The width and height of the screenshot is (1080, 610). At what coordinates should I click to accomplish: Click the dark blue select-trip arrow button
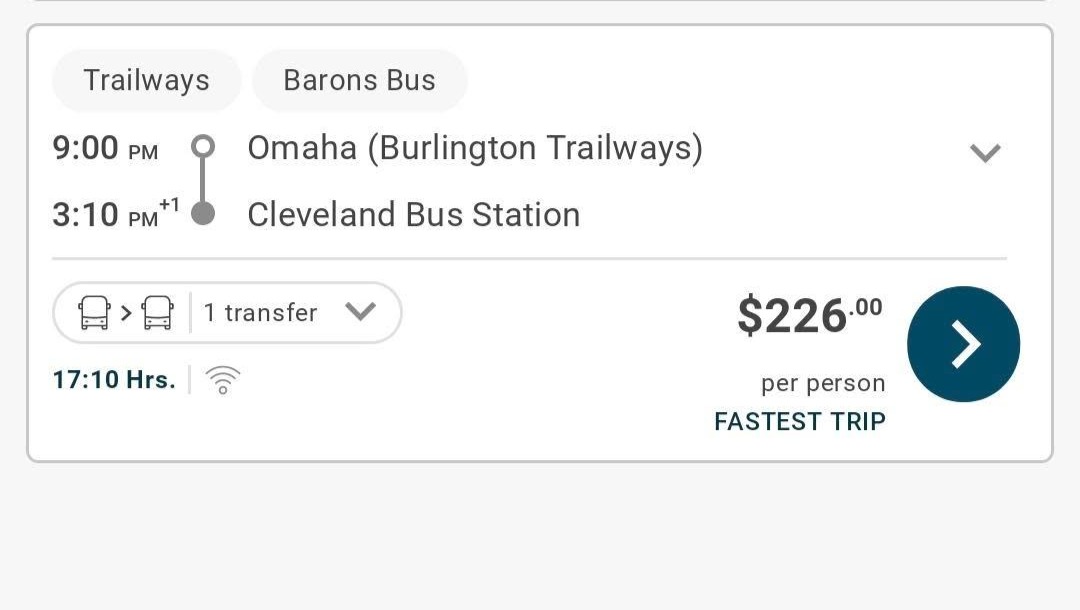point(964,344)
